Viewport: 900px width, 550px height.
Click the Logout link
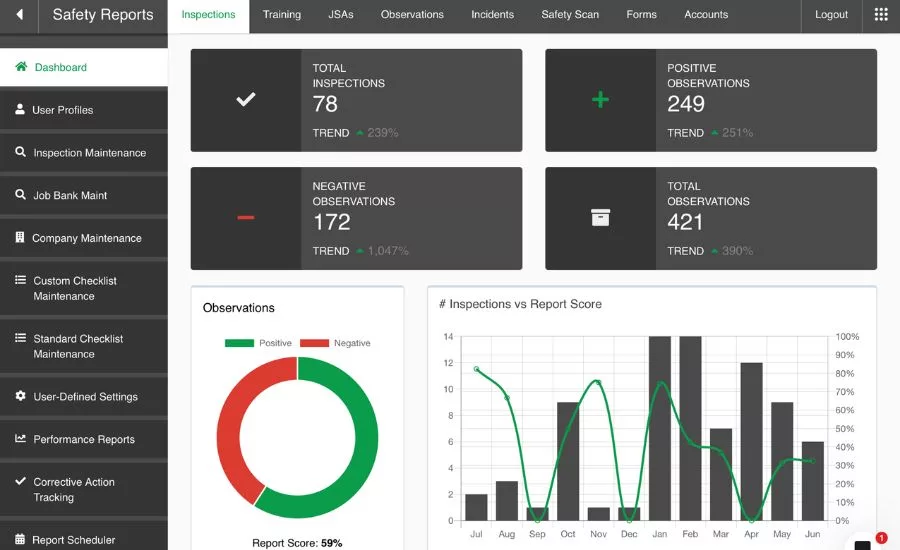[831, 15]
